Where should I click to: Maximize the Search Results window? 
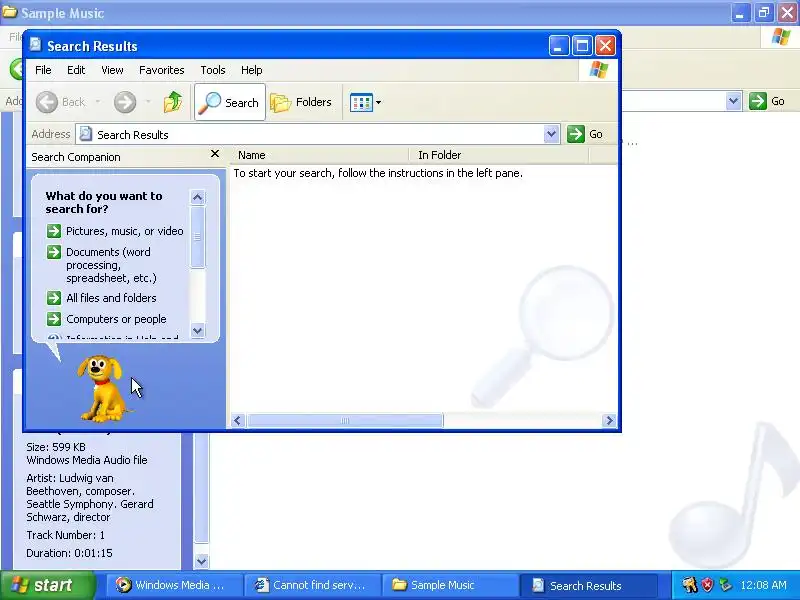(x=582, y=46)
